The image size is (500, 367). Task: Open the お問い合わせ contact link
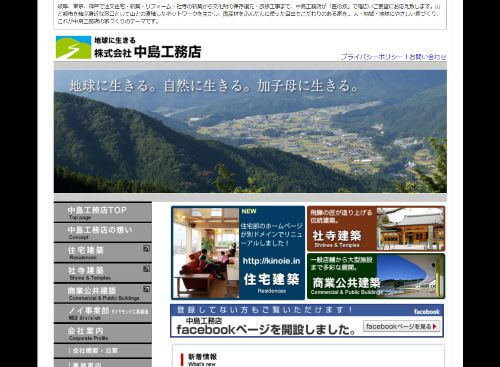pos(428,57)
